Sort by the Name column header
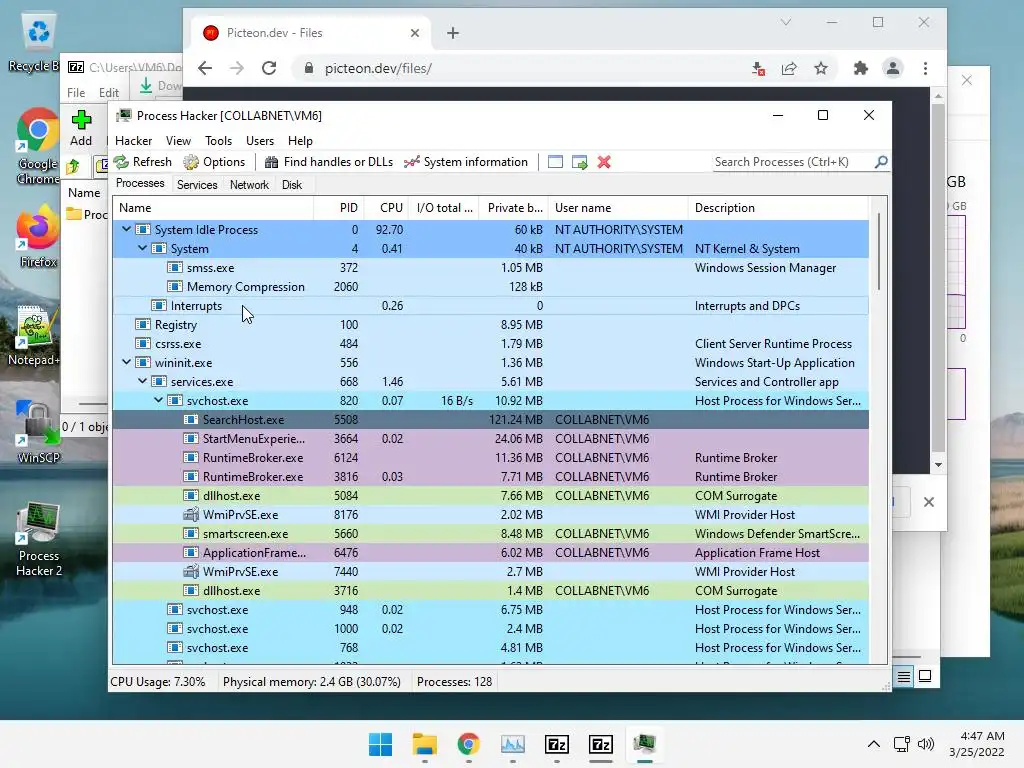This screenshot has width=1024, height=768. [213, 208]
